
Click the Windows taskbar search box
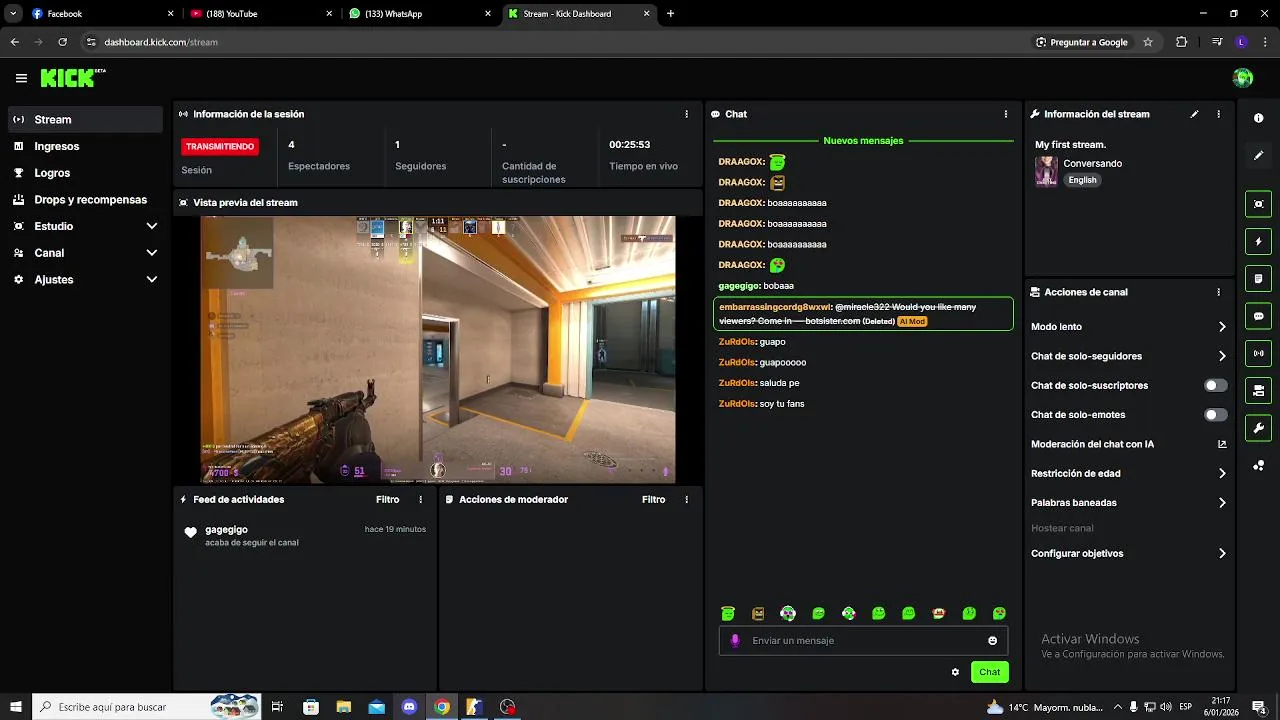tap(147, 707)
